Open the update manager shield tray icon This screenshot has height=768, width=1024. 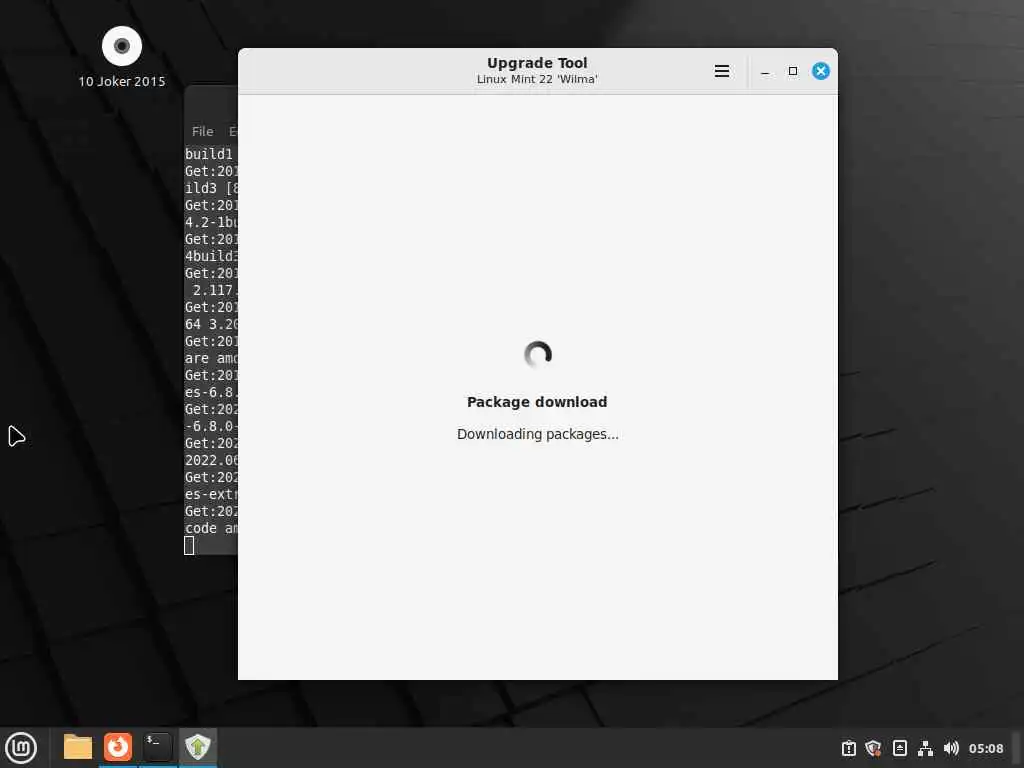coord(873,748)
